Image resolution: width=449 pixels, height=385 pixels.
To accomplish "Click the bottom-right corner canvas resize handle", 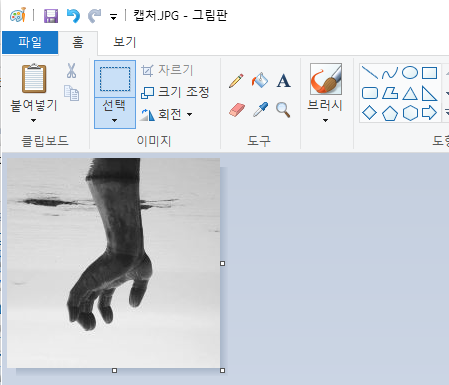I will tap(223, 370).
